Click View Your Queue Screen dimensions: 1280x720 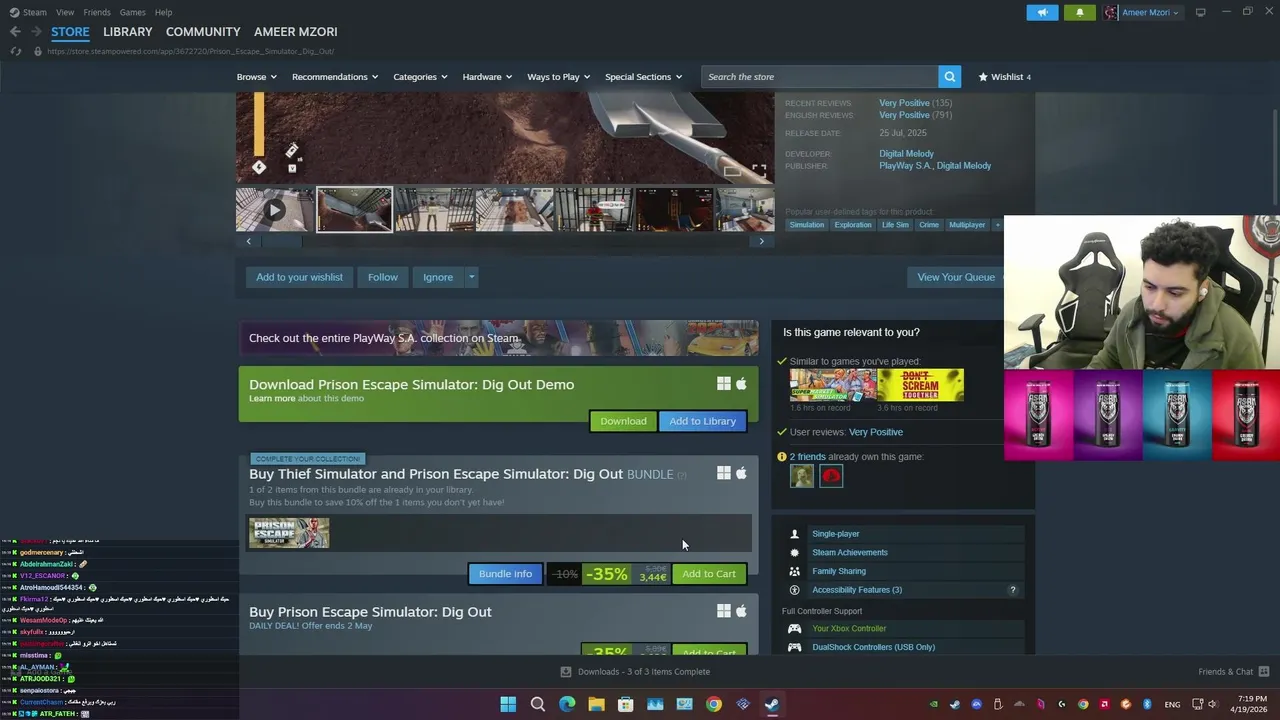(956, 277)
